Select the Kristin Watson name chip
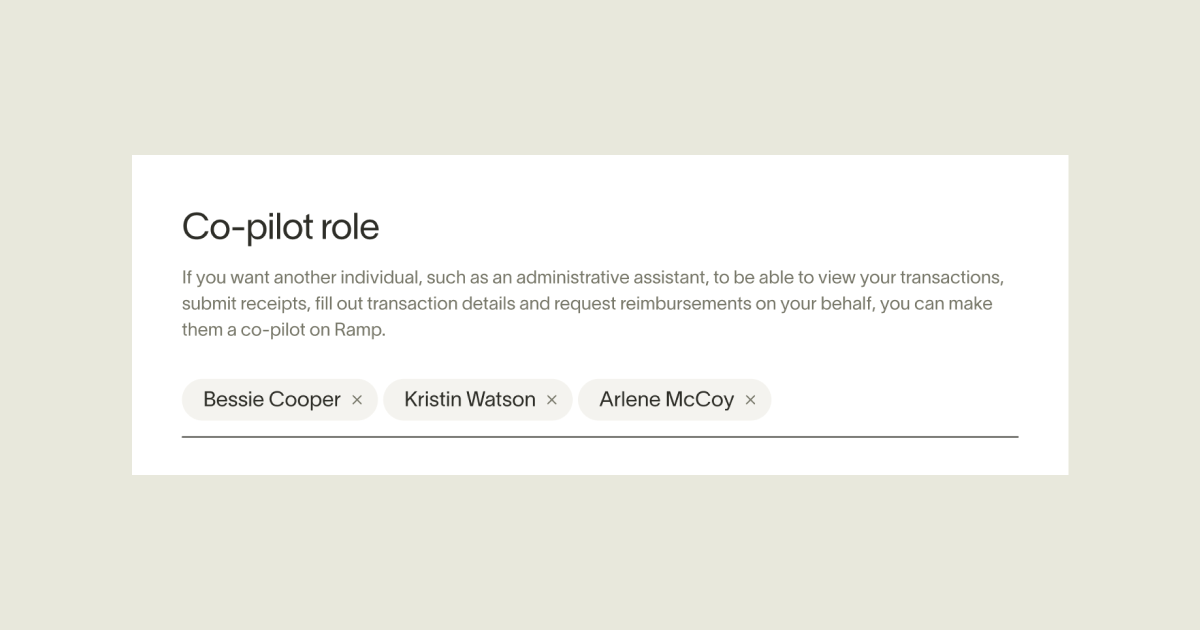 tap(469, 400)
